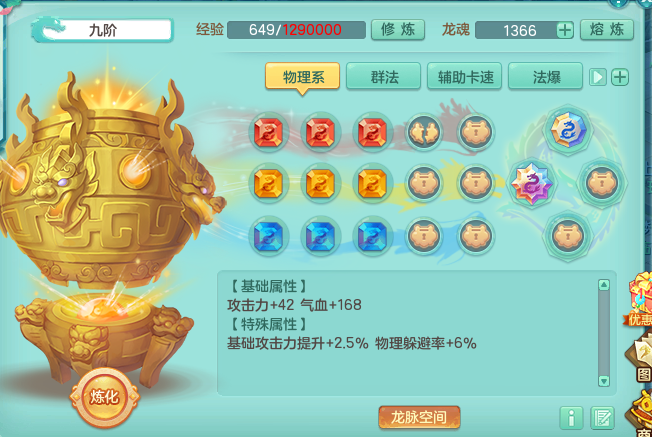Switch to the 辅助卡速 tab
The height and width of the screenshot is (437, 652).
(x=464, y=76)
